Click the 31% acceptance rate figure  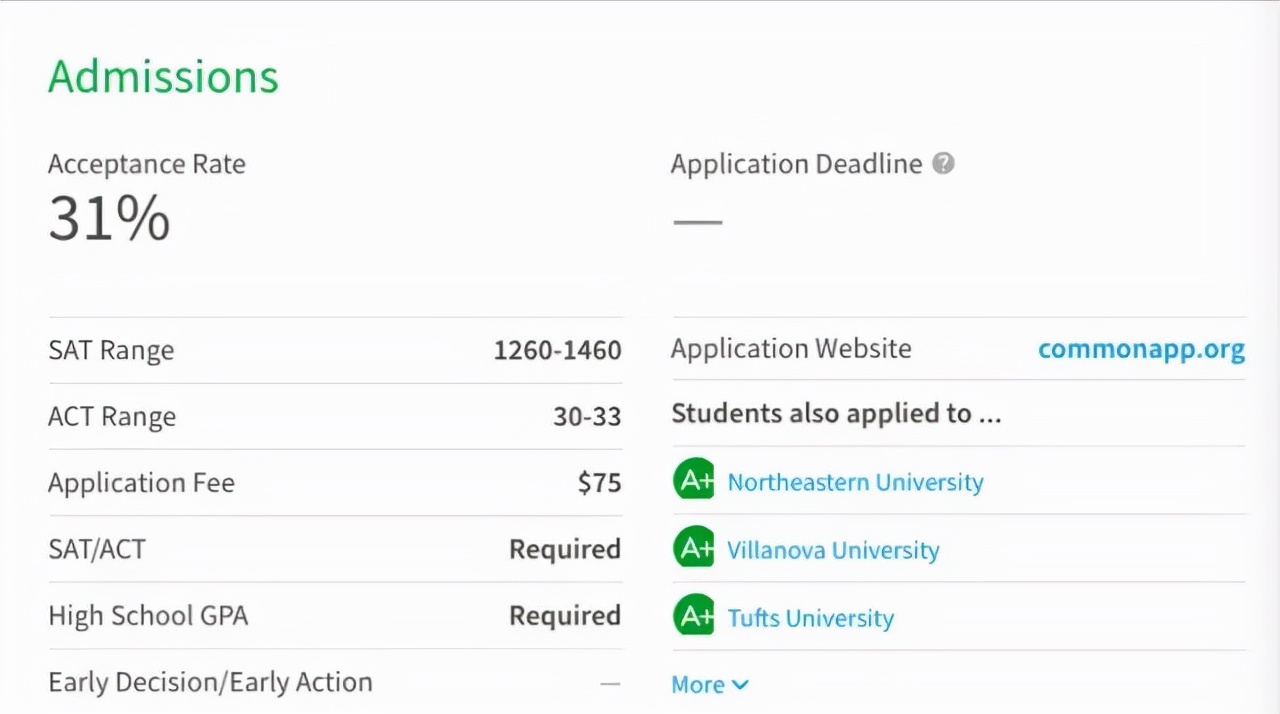[x=109, y=219]
